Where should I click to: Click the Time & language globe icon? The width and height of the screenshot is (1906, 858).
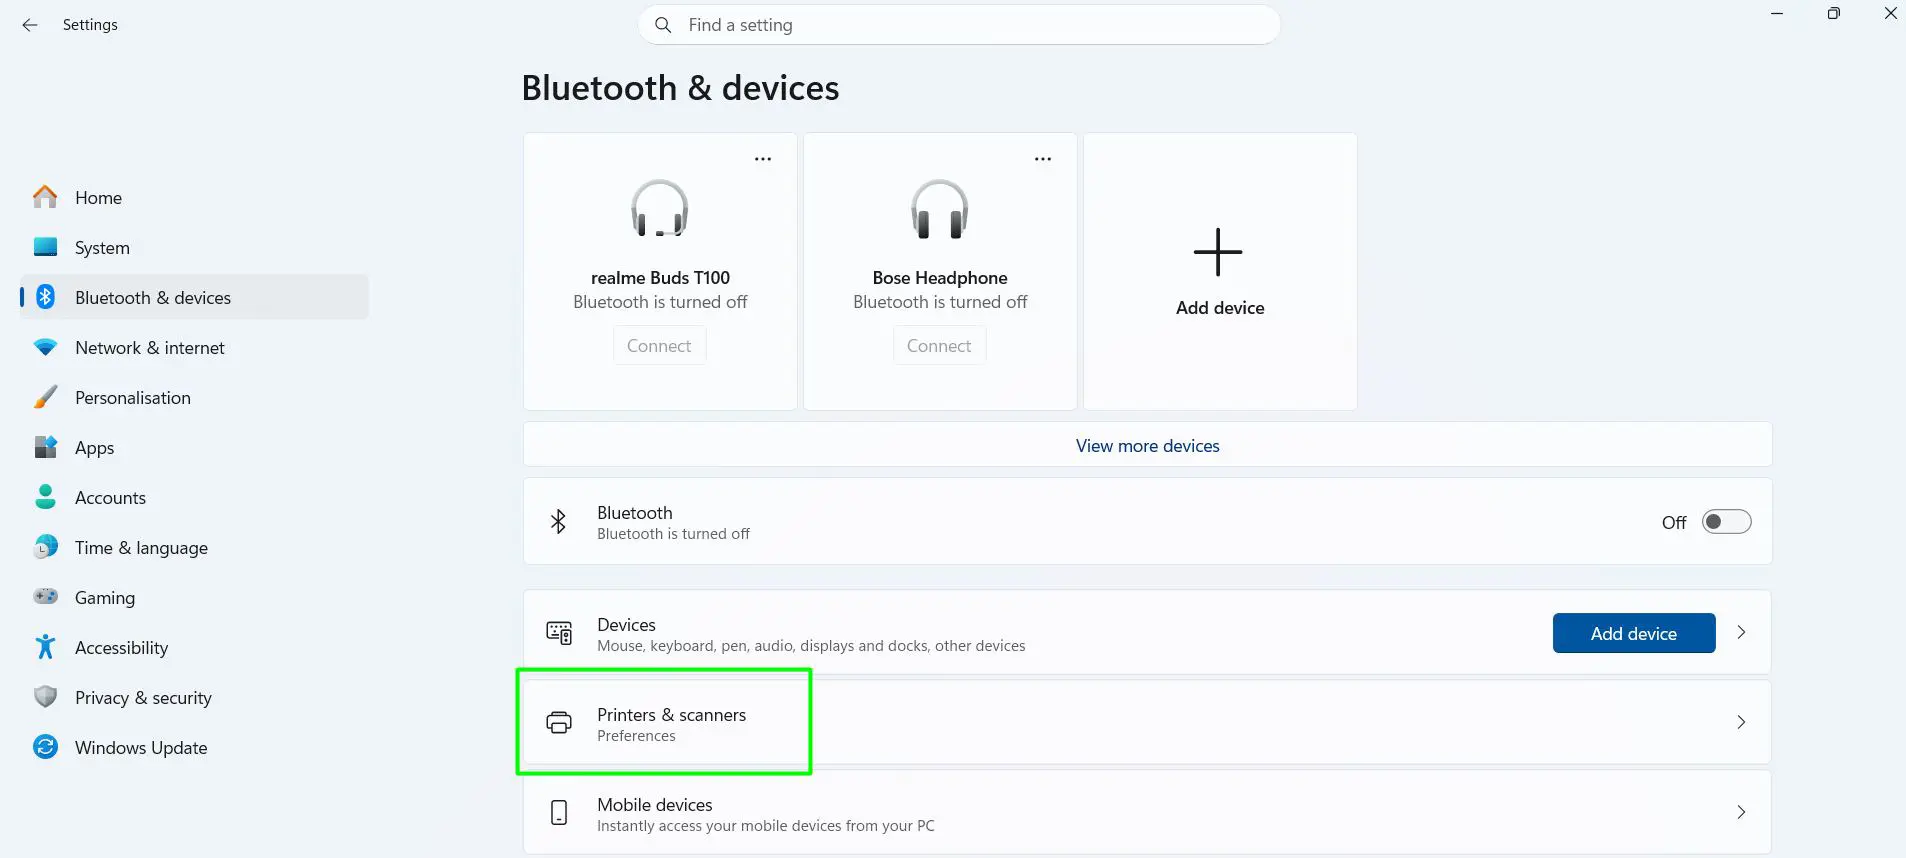(45, 547)
